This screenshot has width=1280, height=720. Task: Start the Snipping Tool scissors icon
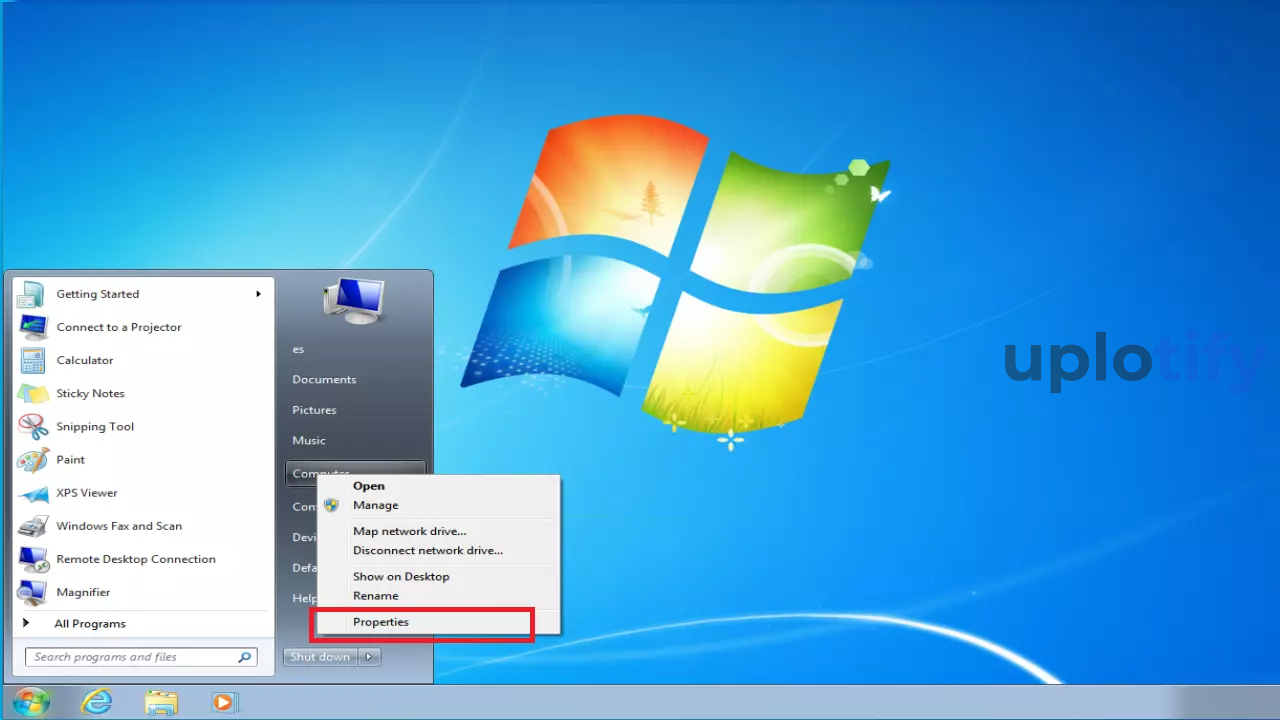tap(32, 426)
